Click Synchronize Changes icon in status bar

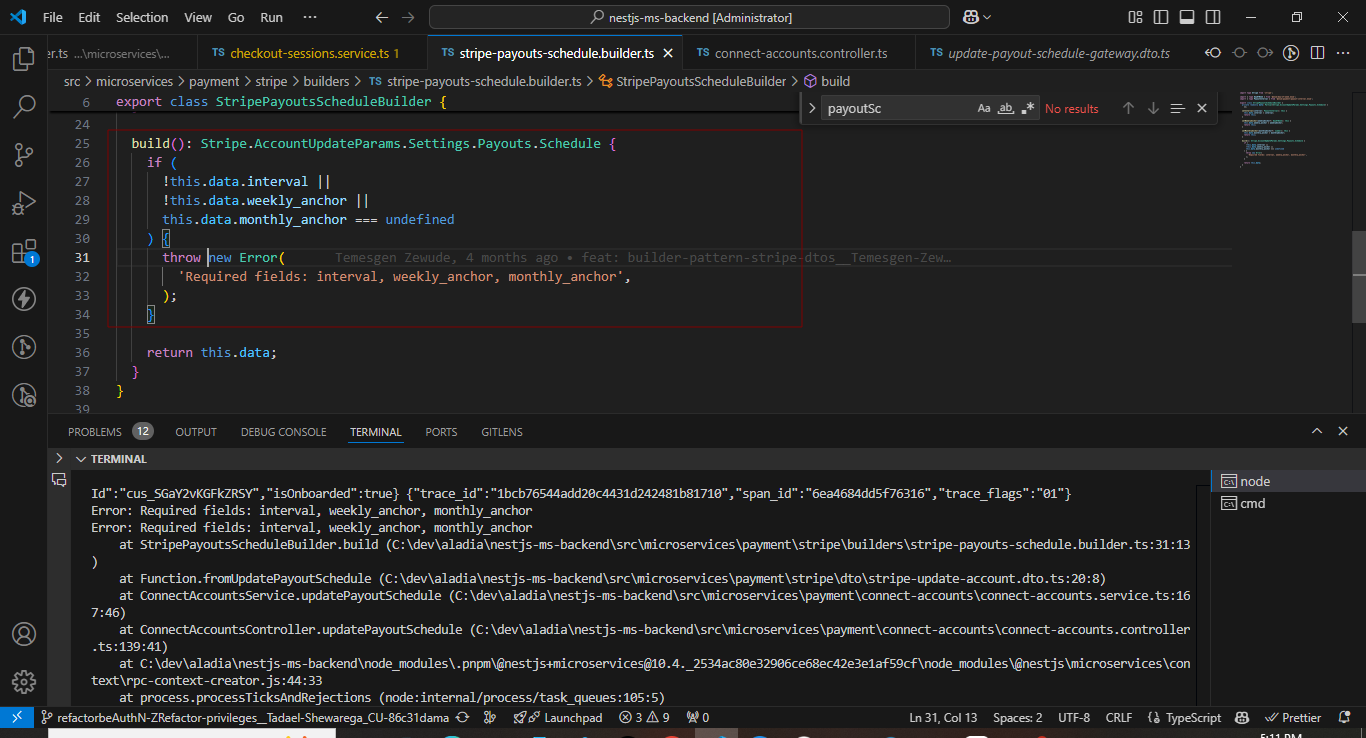(463, 717)
